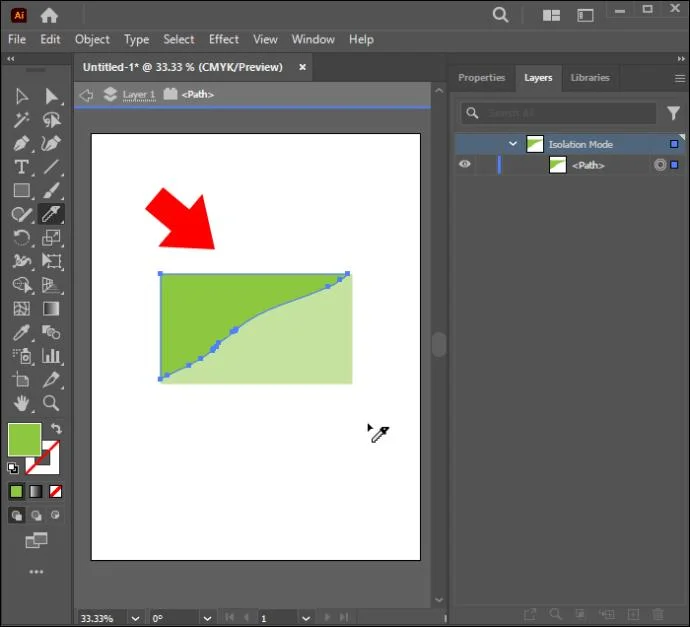Choose the Mesh tool
The height and width of the screenshot is (627, 690).
tap(21, 309)
